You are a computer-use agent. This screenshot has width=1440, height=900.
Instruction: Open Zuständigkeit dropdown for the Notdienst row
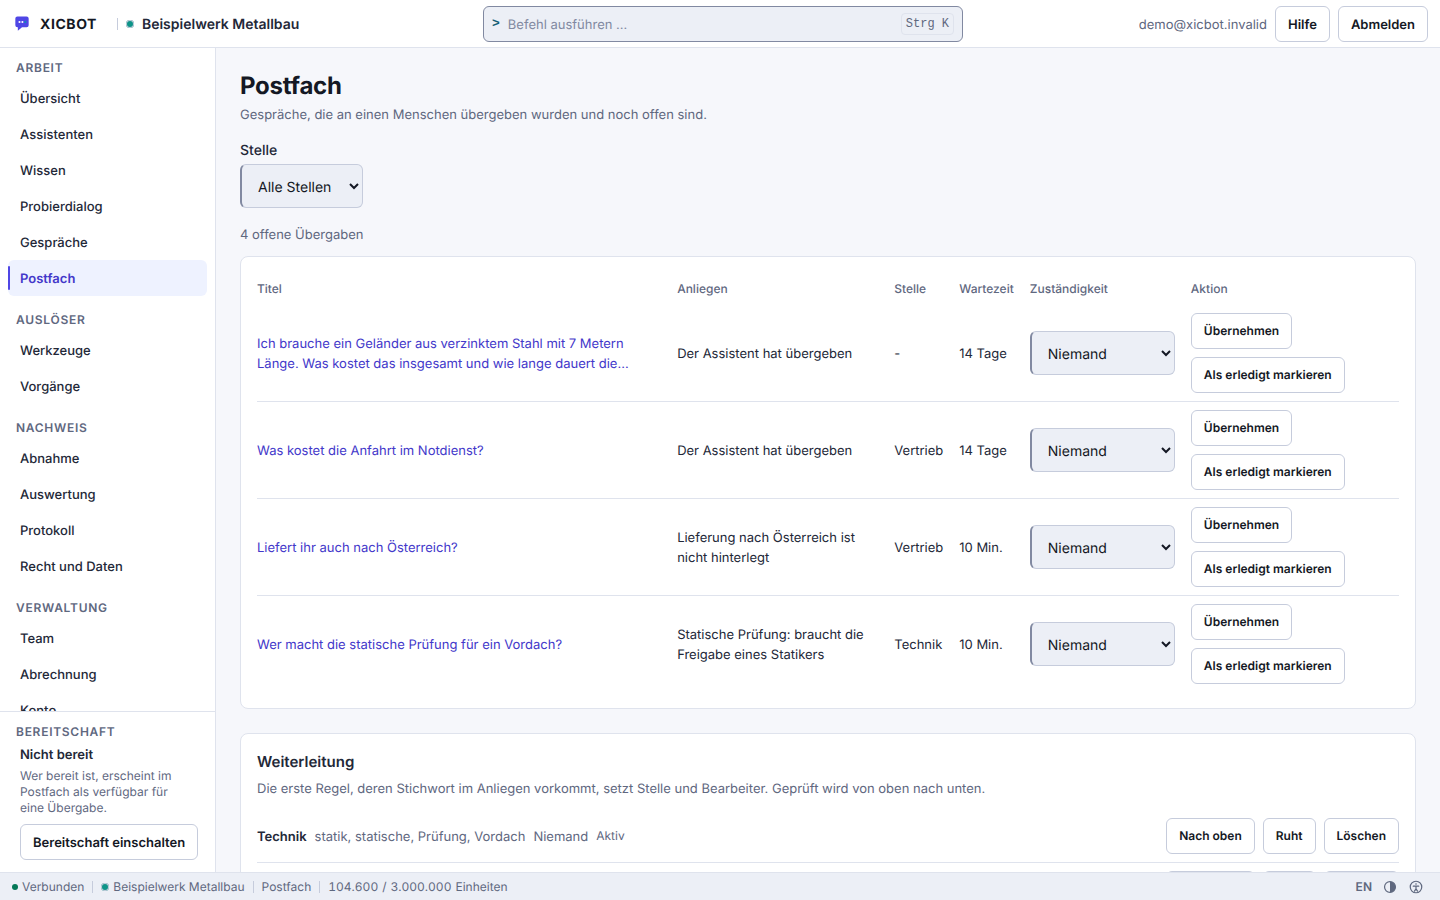pyautogui.click(x=1102, y=450)
